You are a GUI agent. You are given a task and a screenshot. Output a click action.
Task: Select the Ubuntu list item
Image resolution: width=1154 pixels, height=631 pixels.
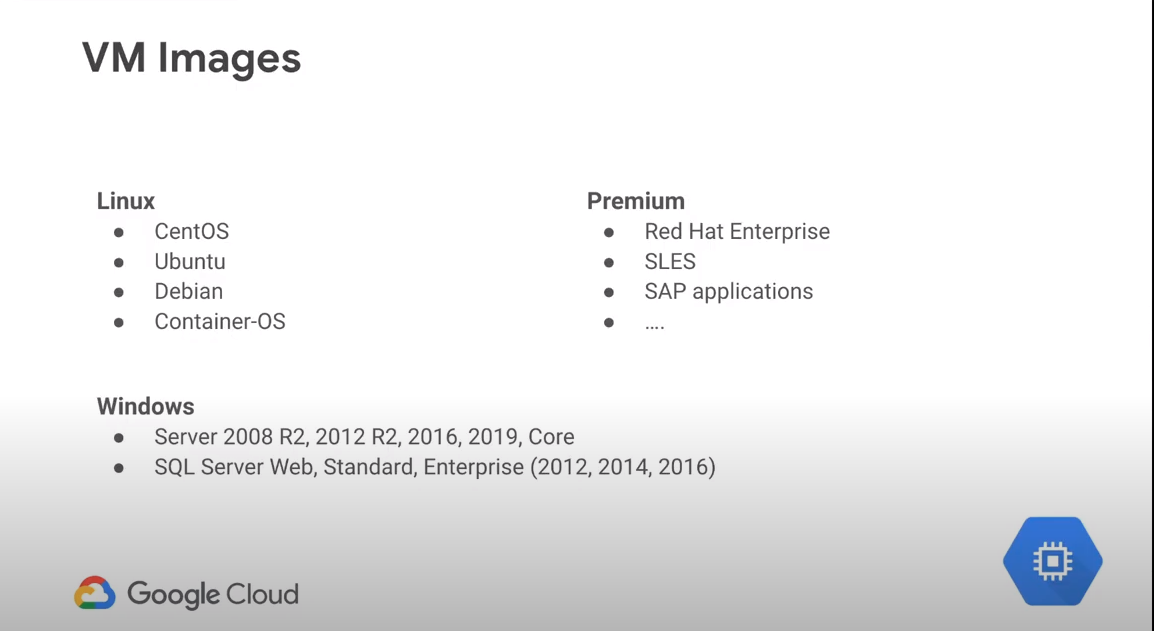click(189, 261)
